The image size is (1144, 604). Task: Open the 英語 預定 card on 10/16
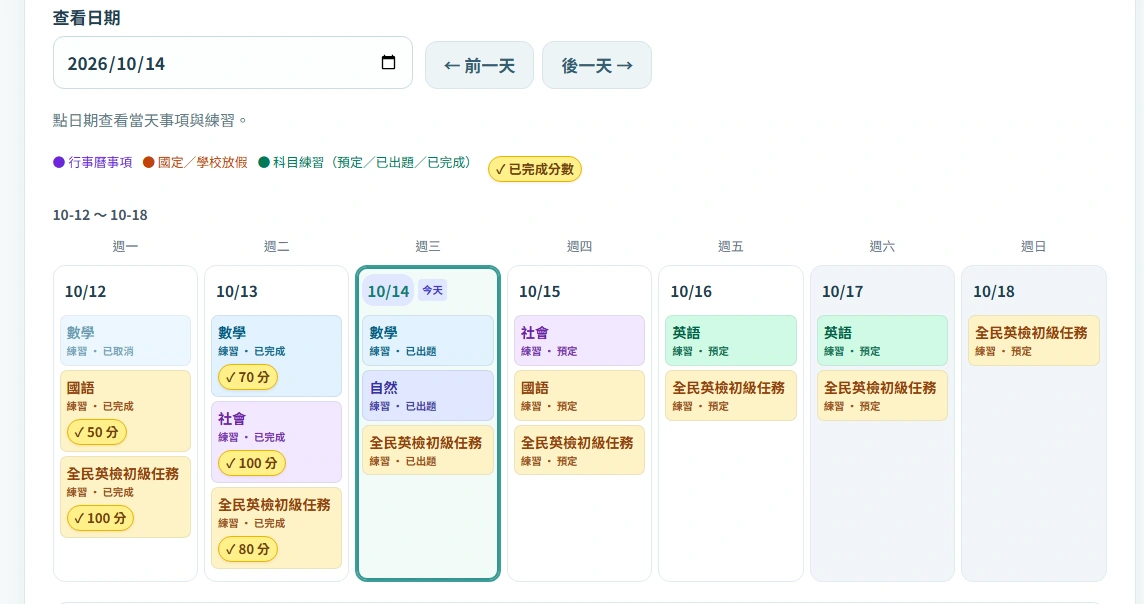pyautogui.click(x=730, y=341)
